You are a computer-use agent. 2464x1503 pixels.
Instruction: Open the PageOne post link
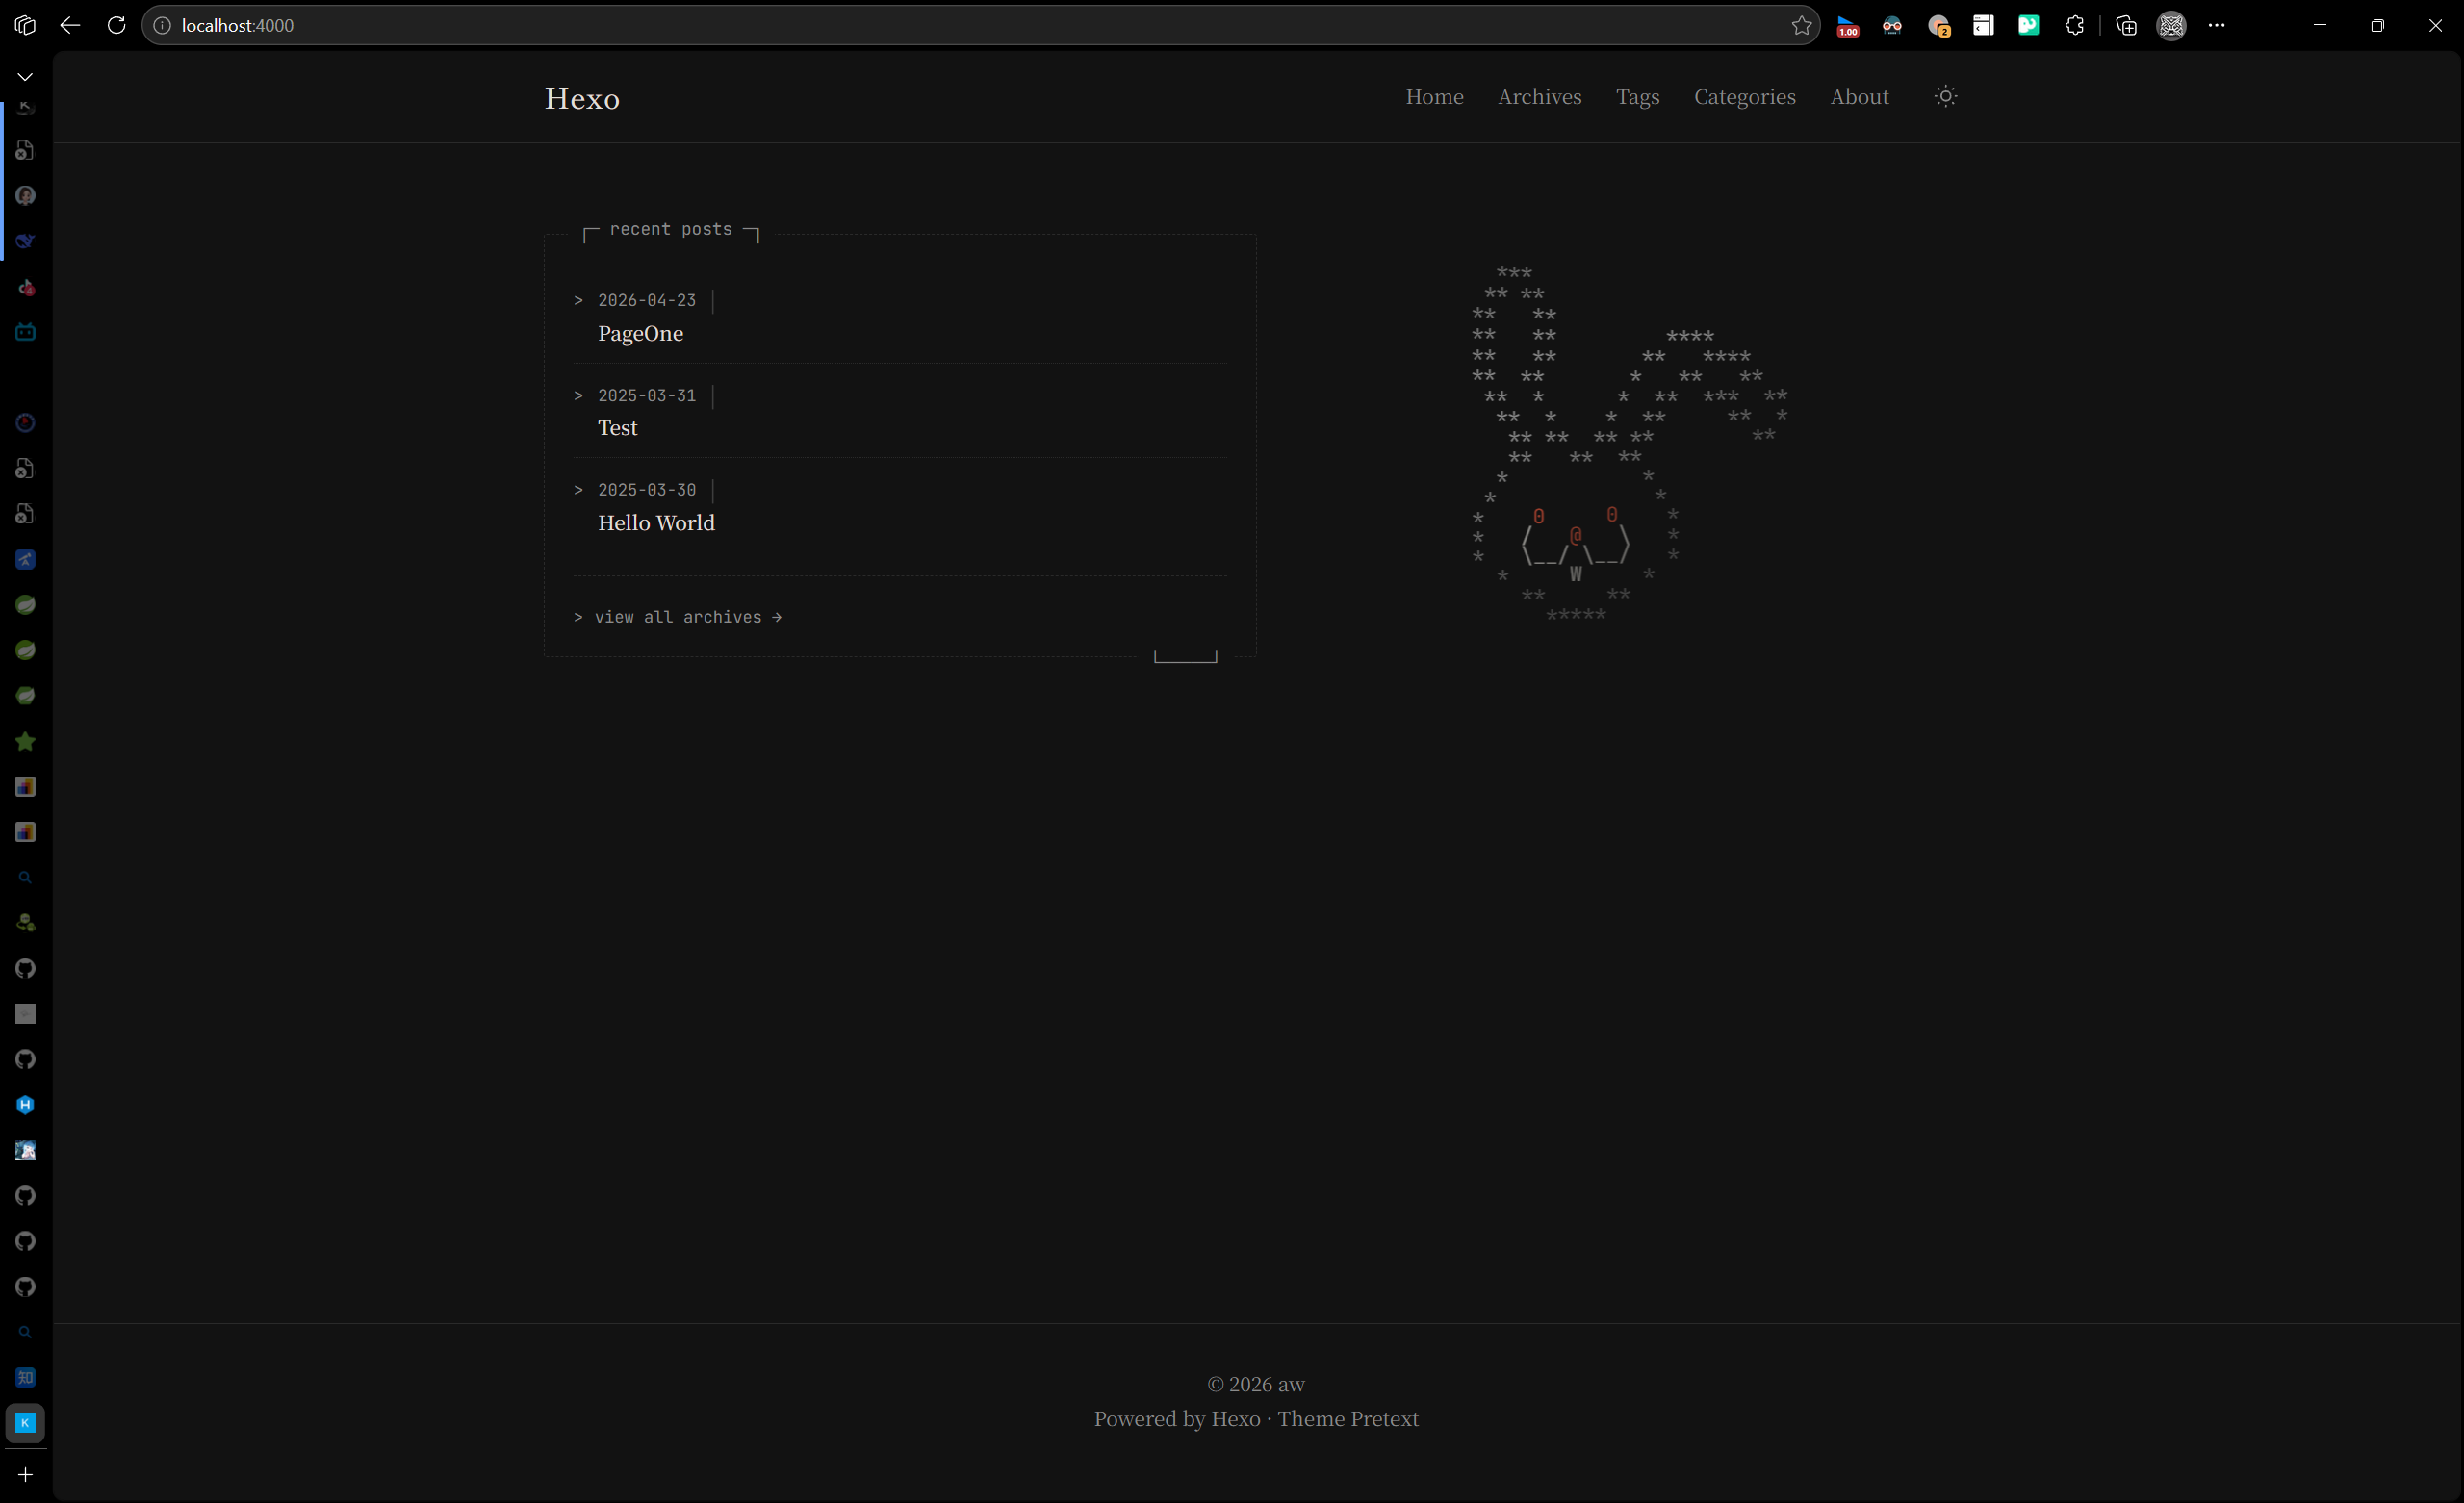(x=640, y=333)
